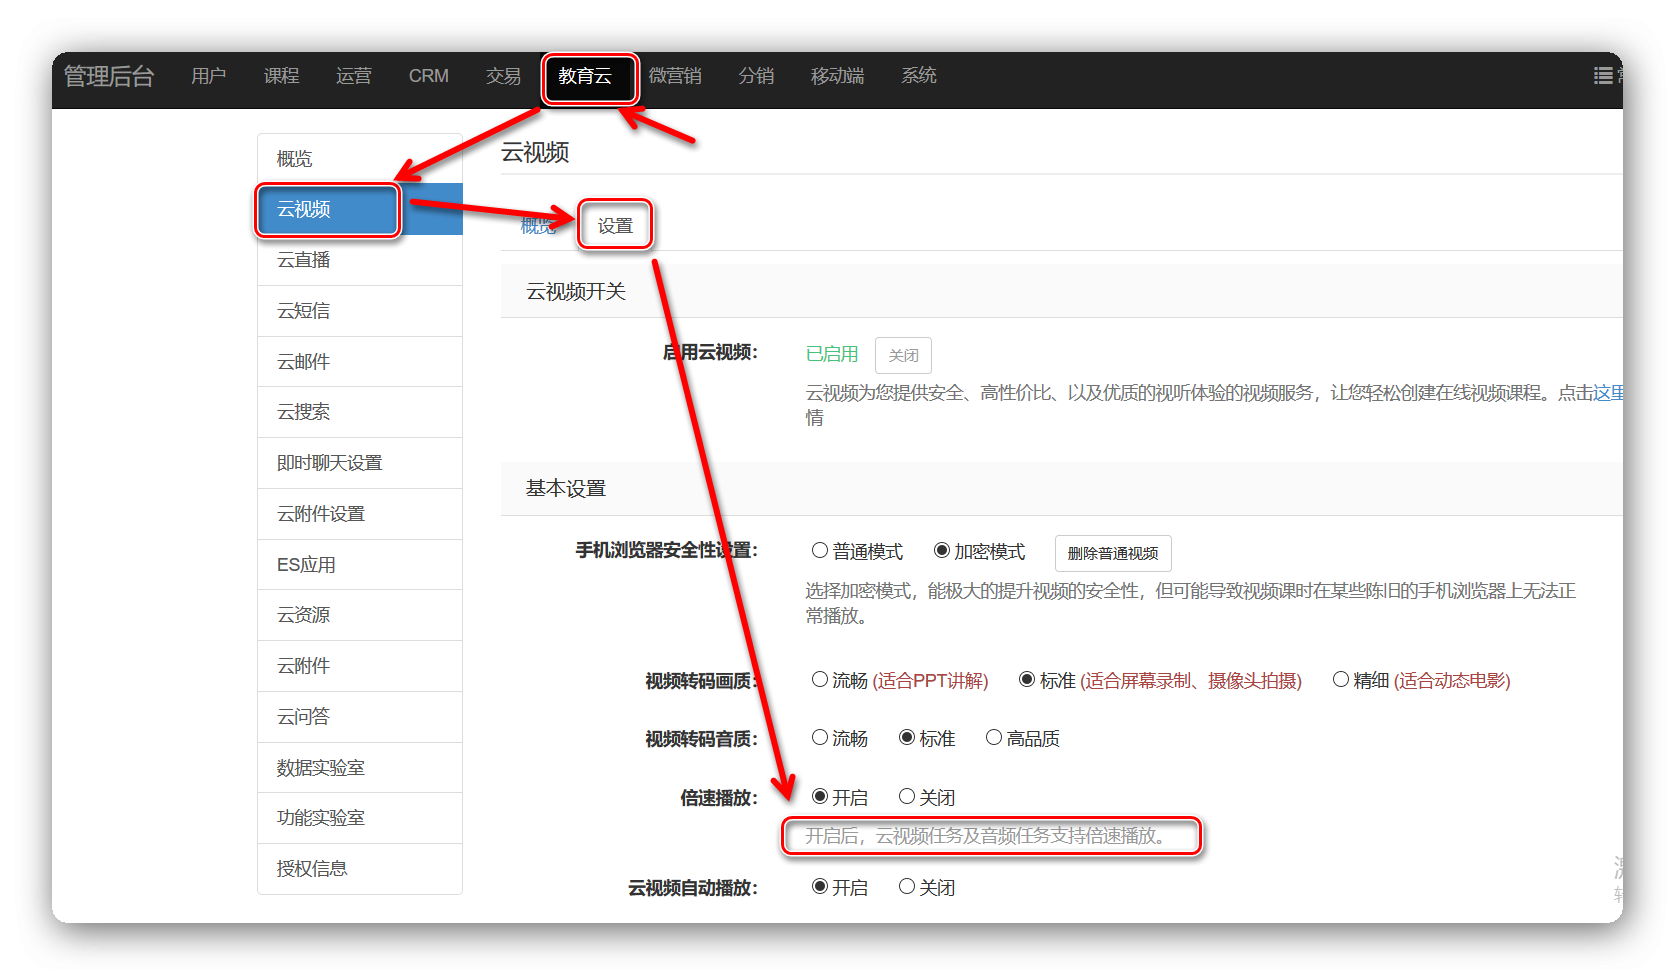The height and width of the screenshot is (975, 1675).
Task: Choose 流畅 video transcoding quality
Action: (820, 680)
